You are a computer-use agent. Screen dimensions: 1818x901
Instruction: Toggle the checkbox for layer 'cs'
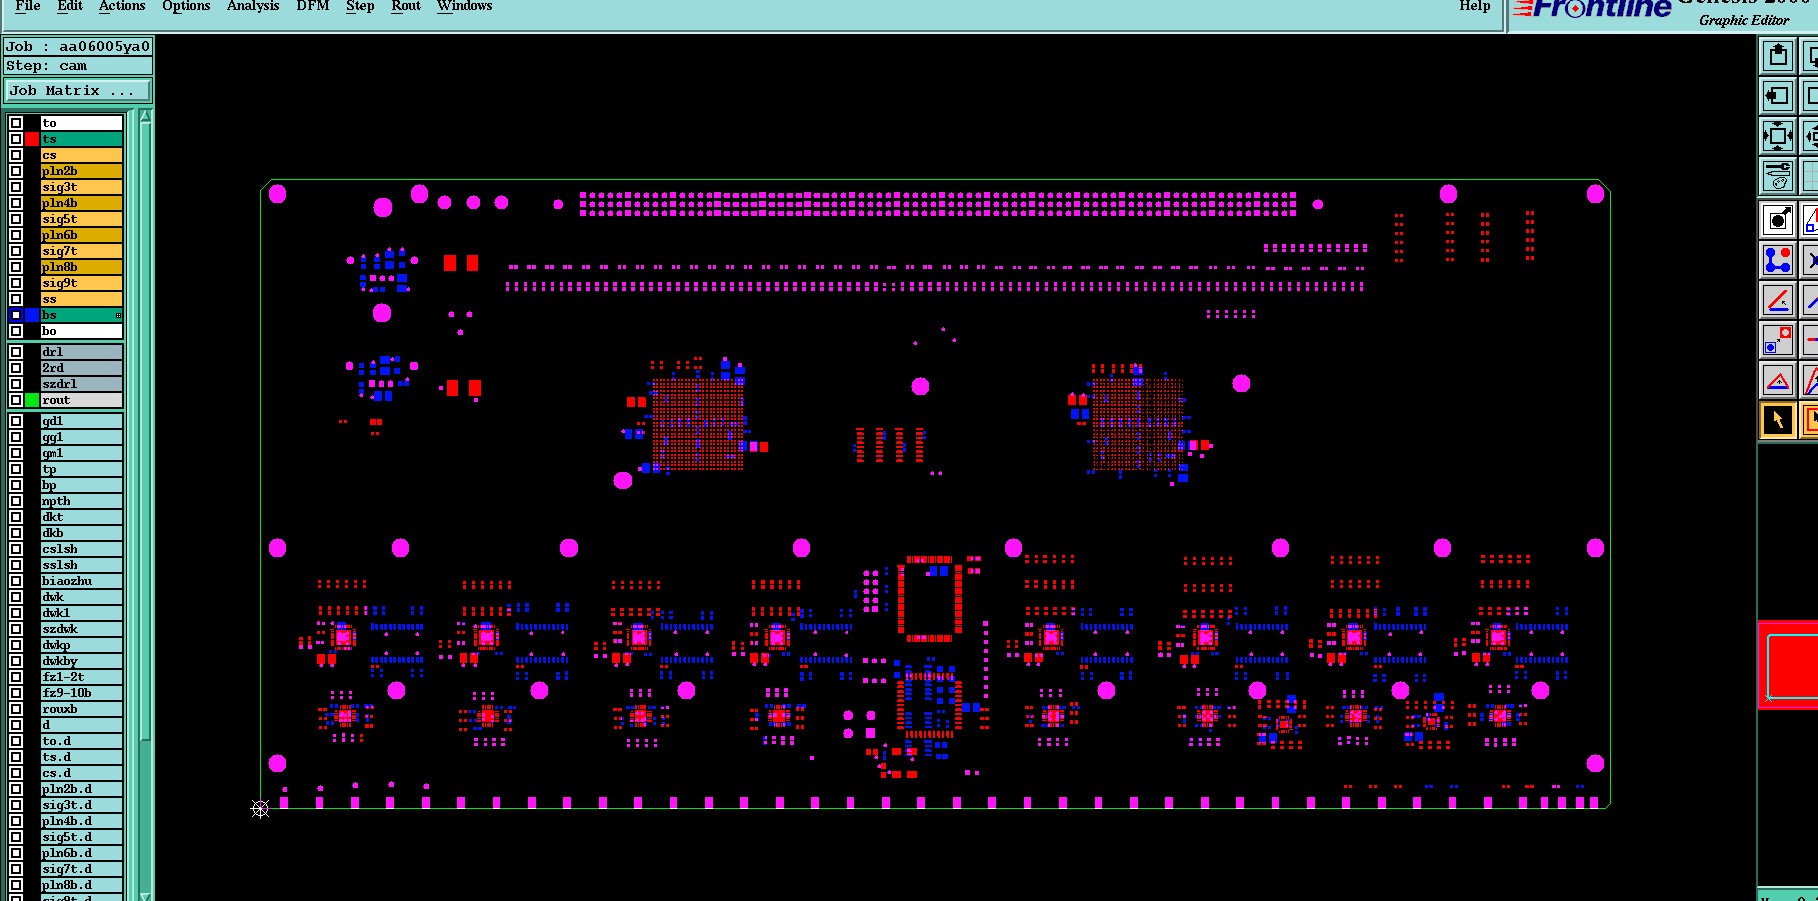click(x=16, y=155)
